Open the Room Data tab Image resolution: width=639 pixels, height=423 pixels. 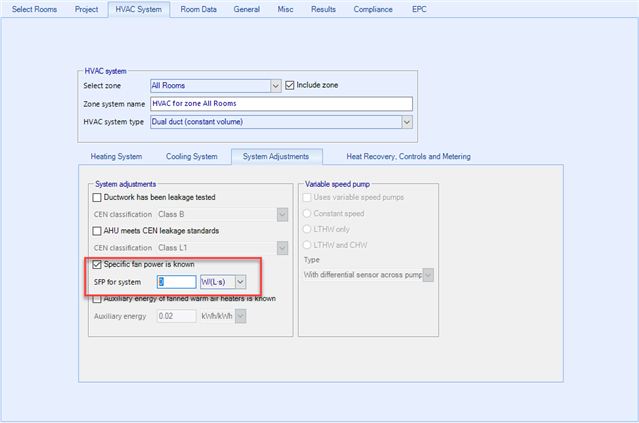(200, 9)
